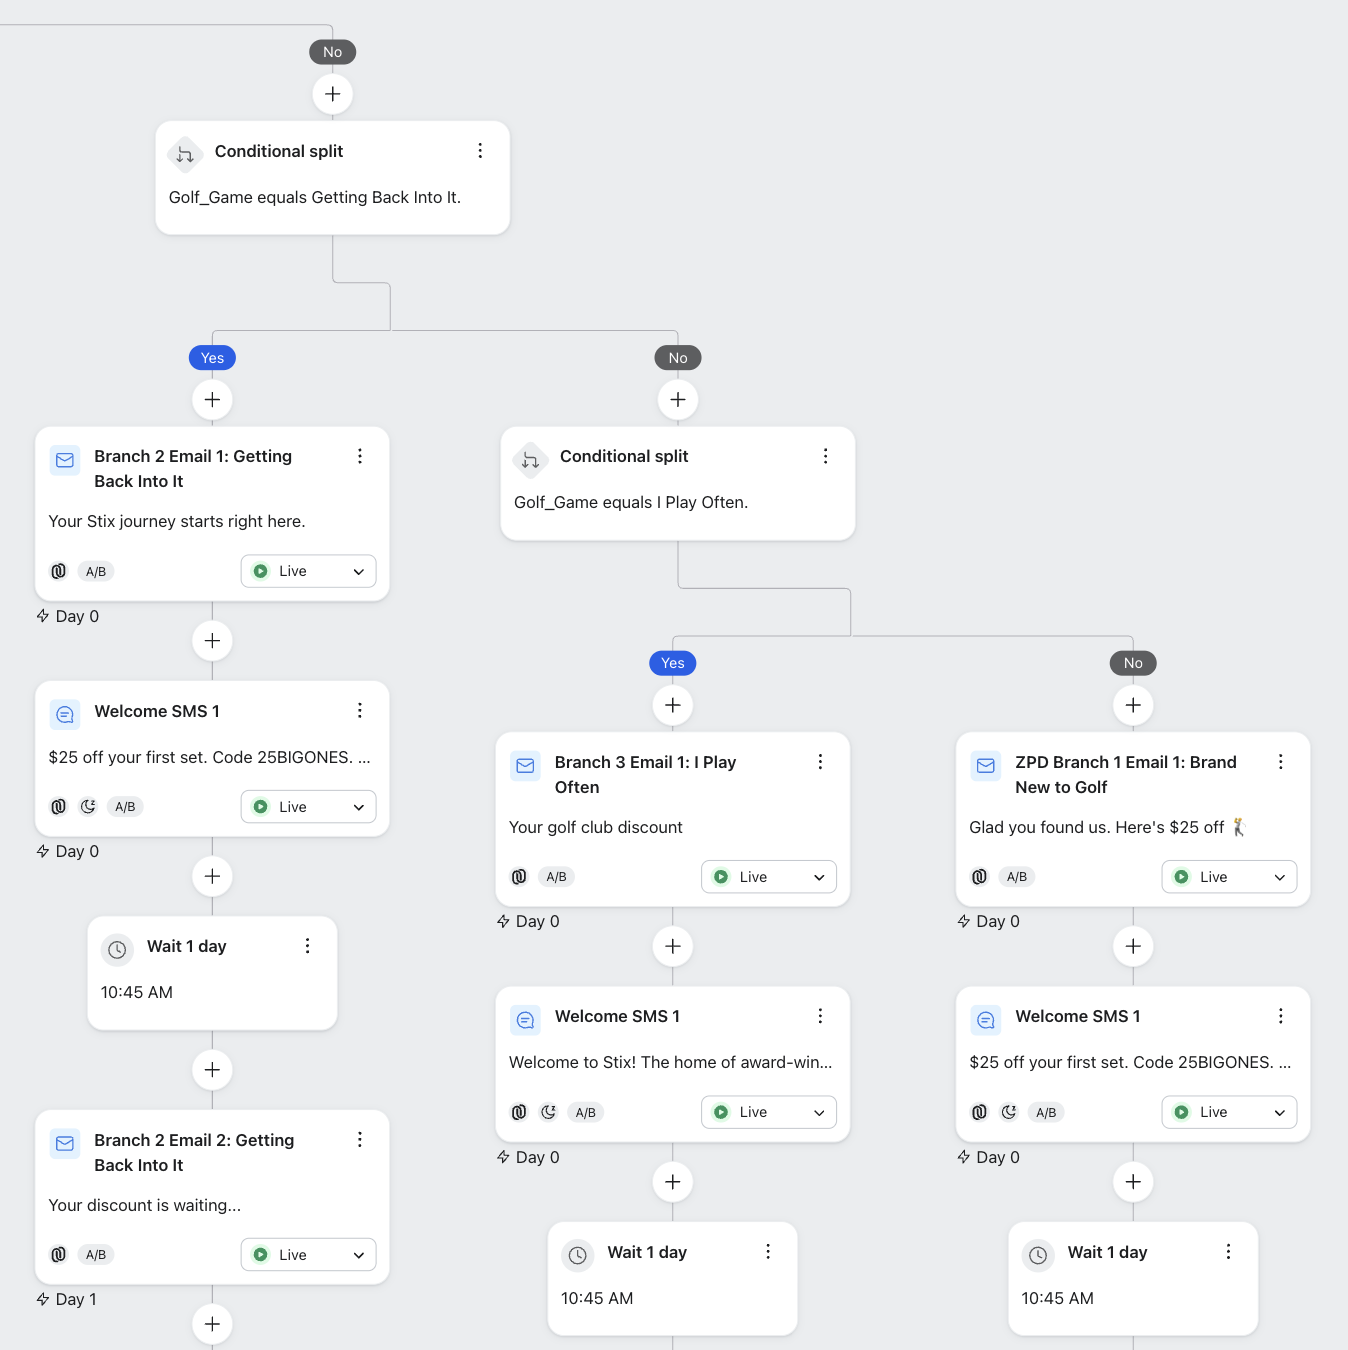Click A/B badge on ZPD Welcome SMS 1
Screen dimensions: 1348x1350
click(1046, 1112)
